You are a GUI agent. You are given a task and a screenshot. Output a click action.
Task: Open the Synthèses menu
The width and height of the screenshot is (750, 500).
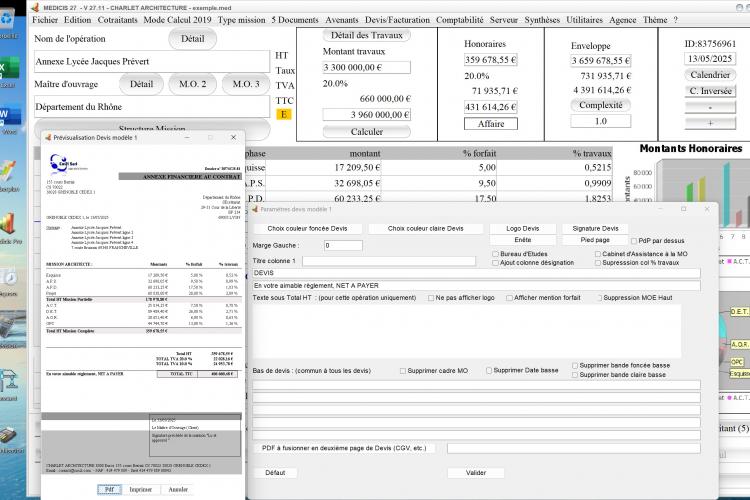click(542, 20)
